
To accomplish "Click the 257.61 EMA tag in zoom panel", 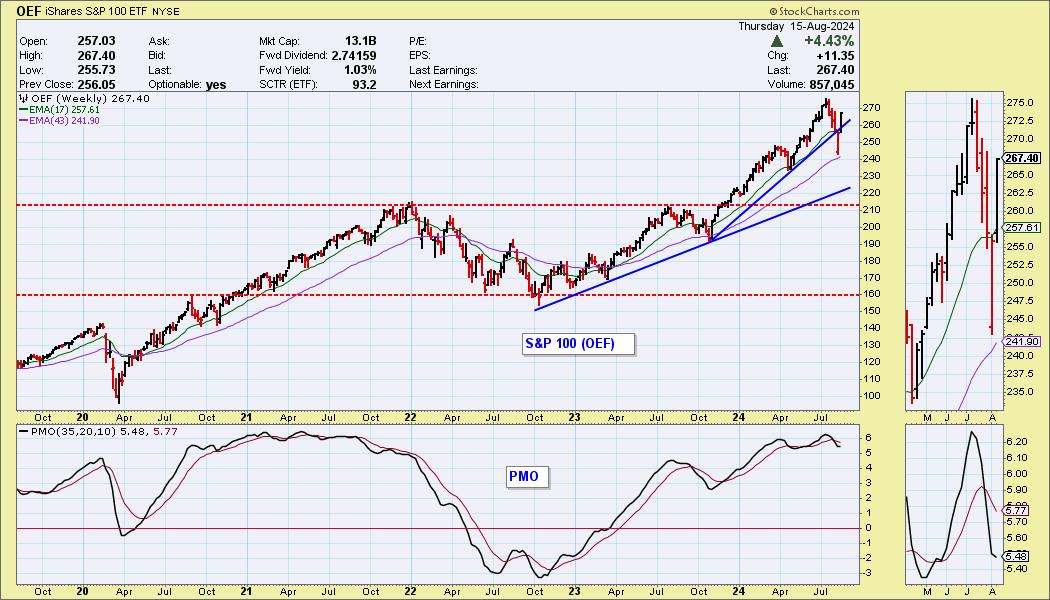I will pyautogui.click(x=1021, y=228).
